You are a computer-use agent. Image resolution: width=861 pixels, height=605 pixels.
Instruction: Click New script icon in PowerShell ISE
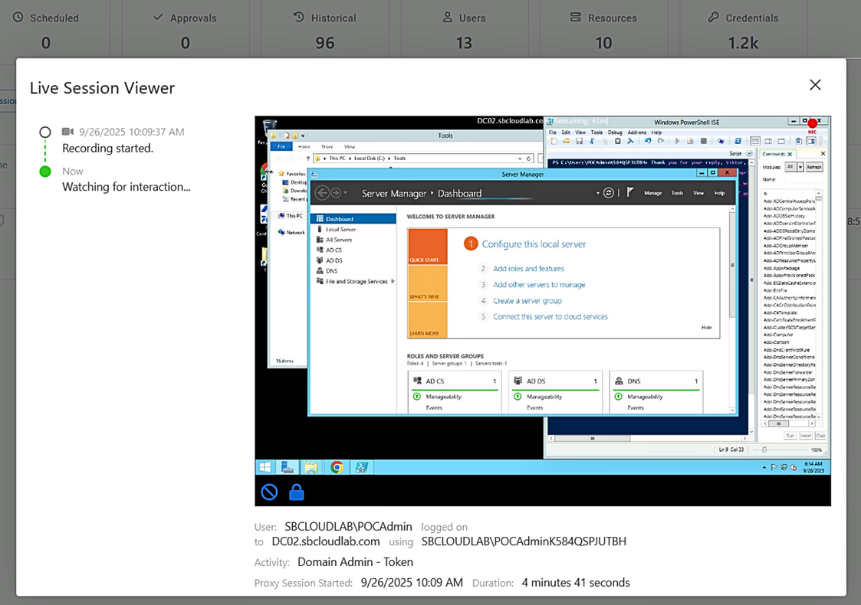[x=554, y=141]
